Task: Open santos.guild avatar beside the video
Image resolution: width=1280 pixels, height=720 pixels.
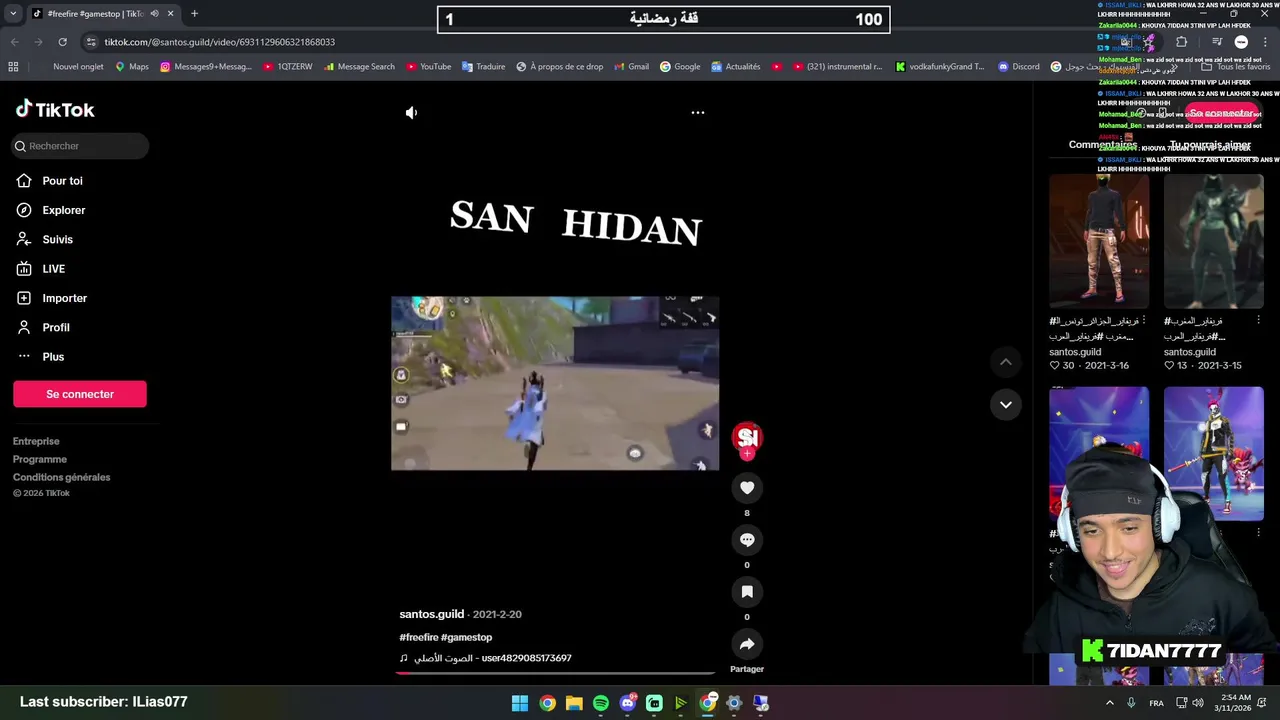Action: (747, 437)
